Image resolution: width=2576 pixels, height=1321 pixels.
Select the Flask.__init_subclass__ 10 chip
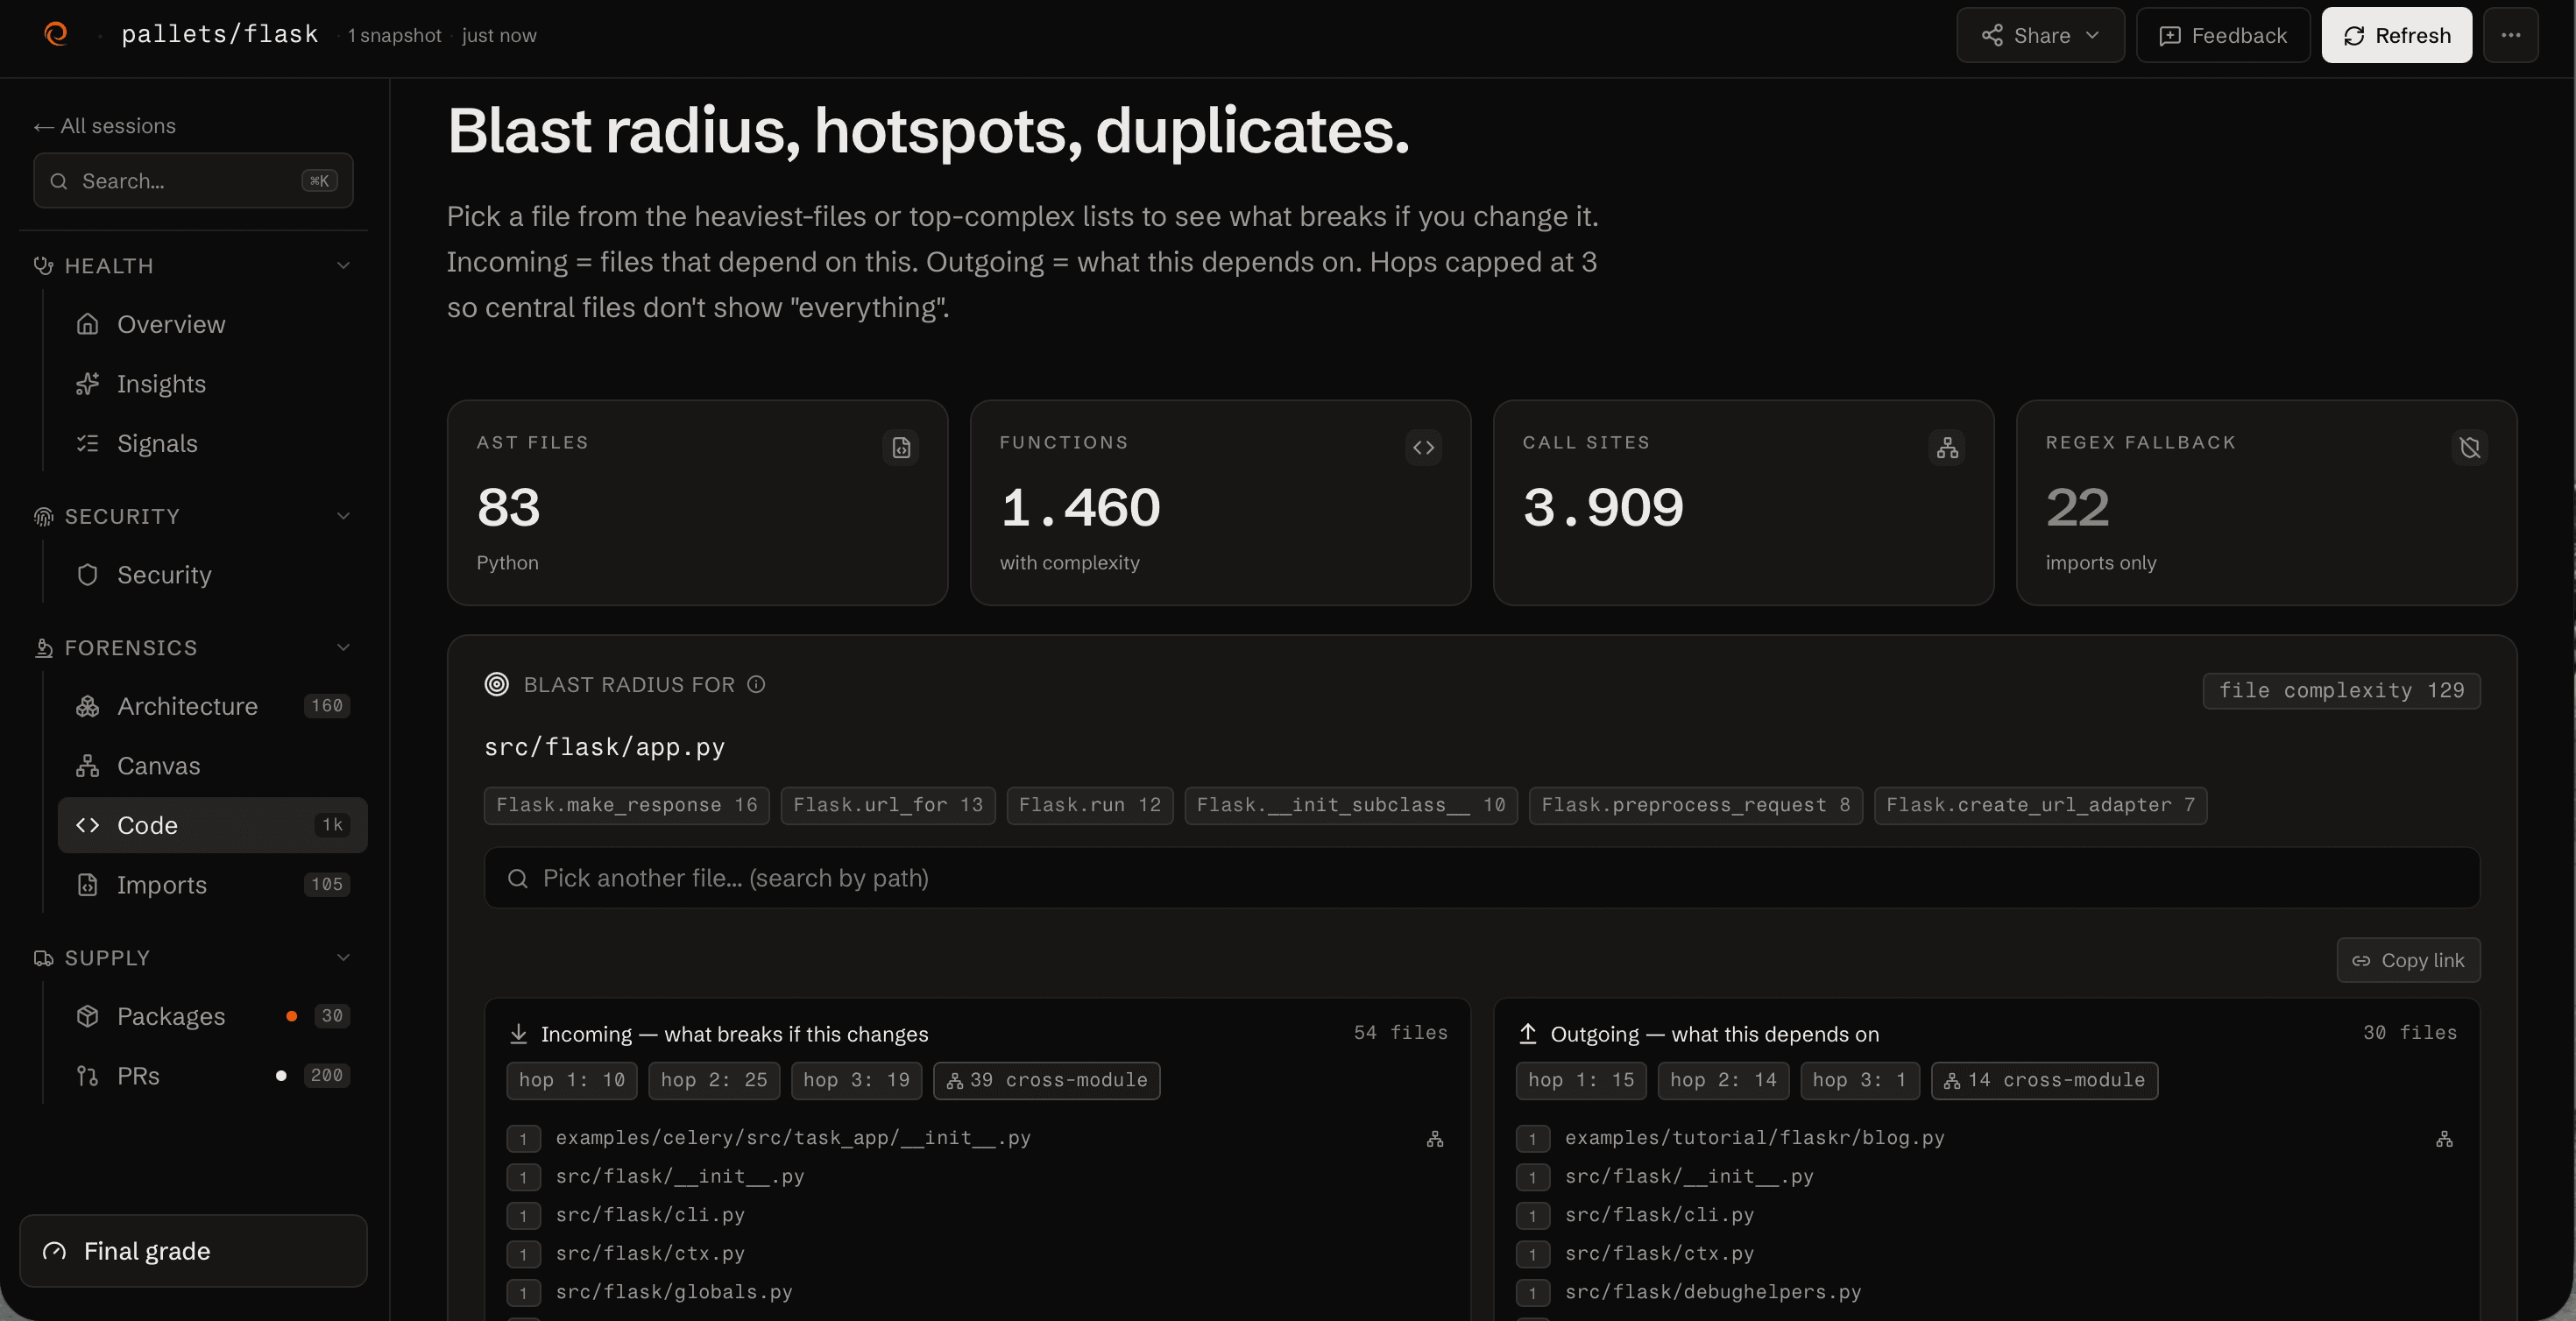click(1351, 806)
